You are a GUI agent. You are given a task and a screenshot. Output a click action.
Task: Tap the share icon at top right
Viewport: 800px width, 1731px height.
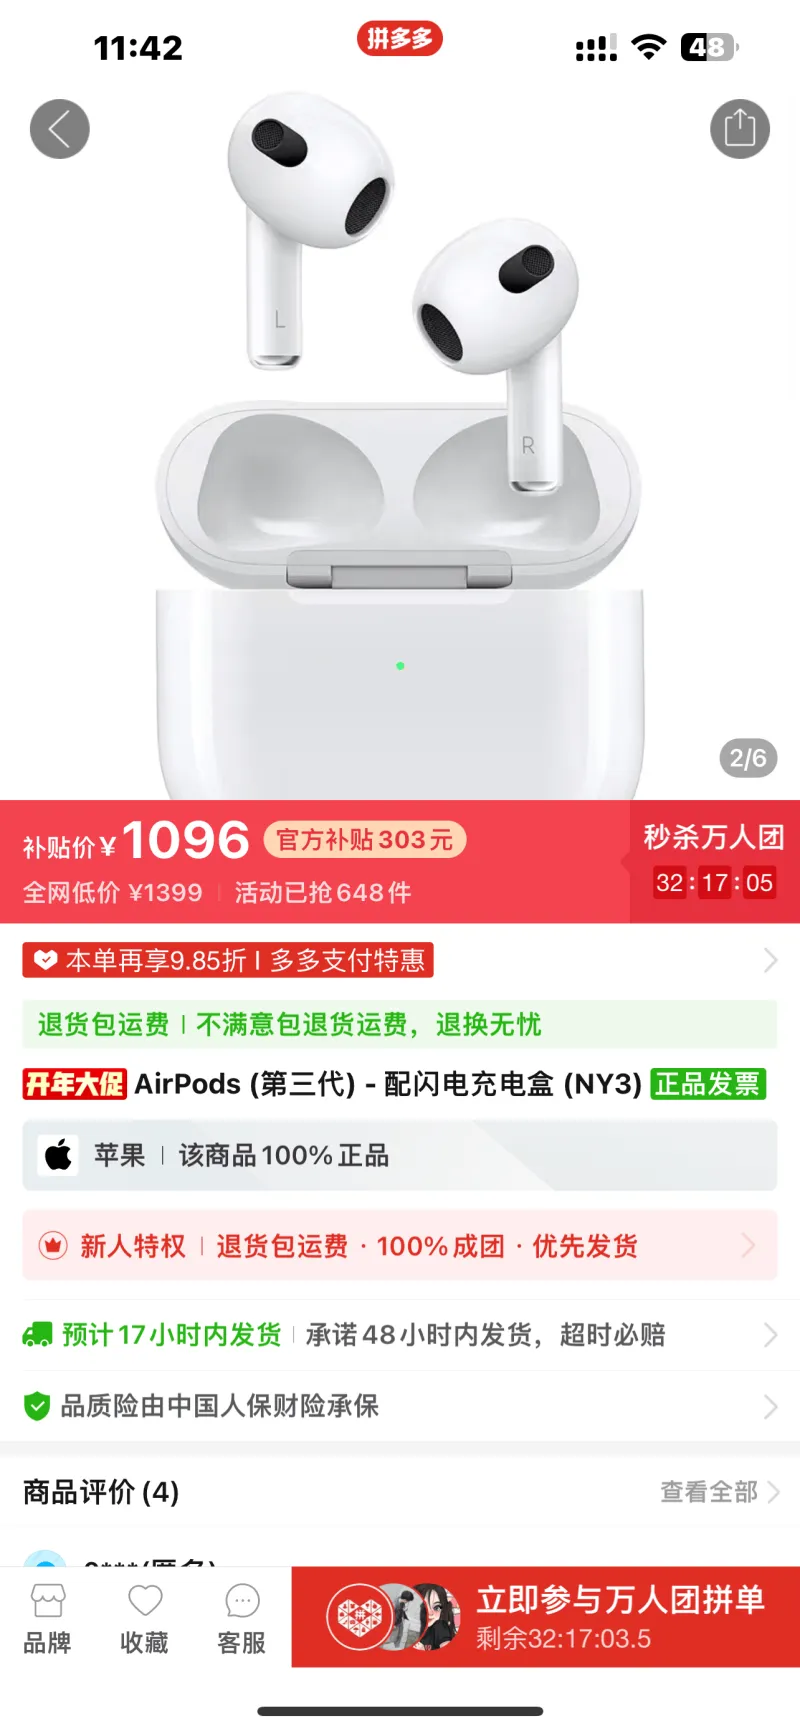pos(740,129)
